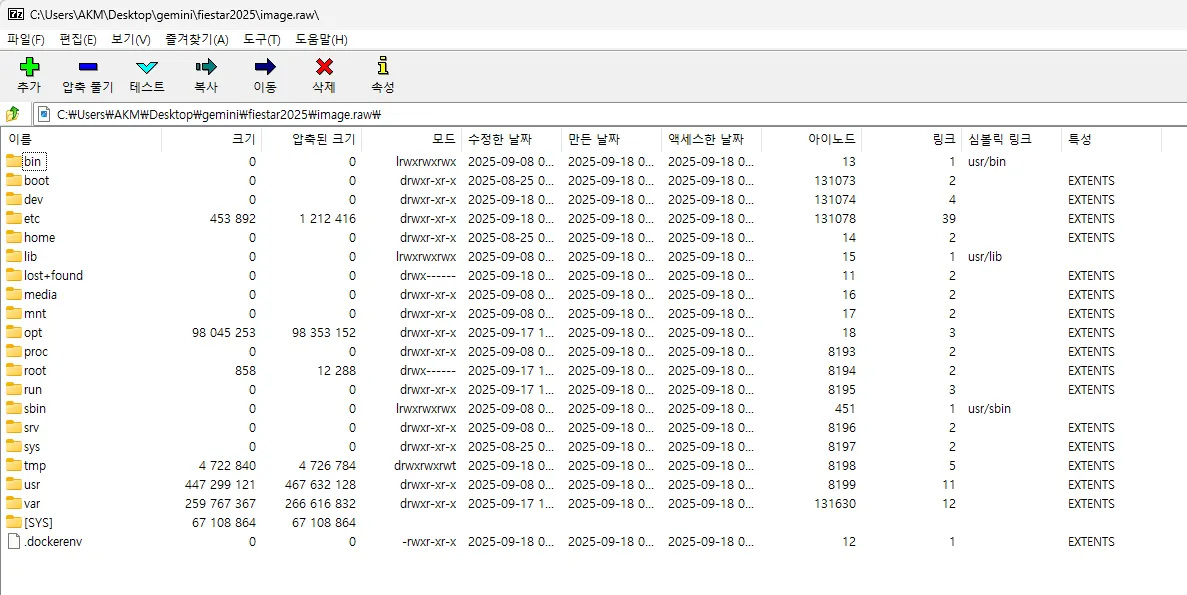Screen dimensions: 1187x595
Task: Click the Move (이동) arrow icon
Action: 264,68
